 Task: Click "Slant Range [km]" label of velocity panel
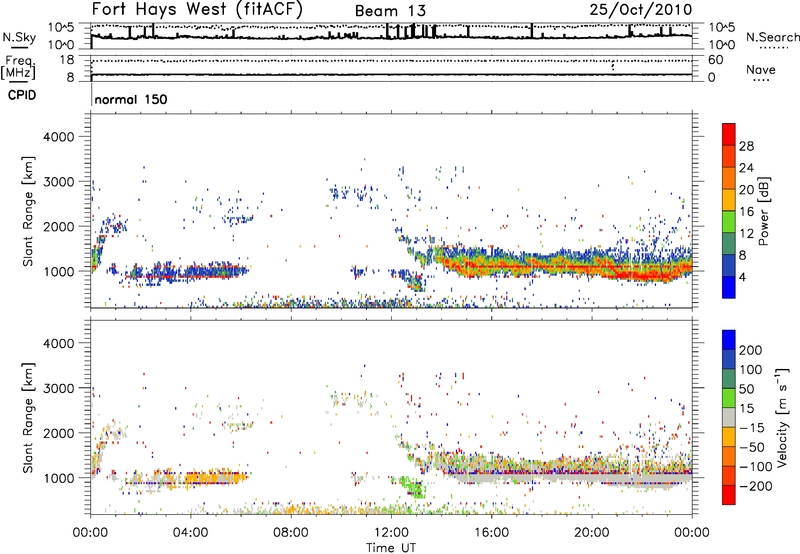(x=28, y=418)
